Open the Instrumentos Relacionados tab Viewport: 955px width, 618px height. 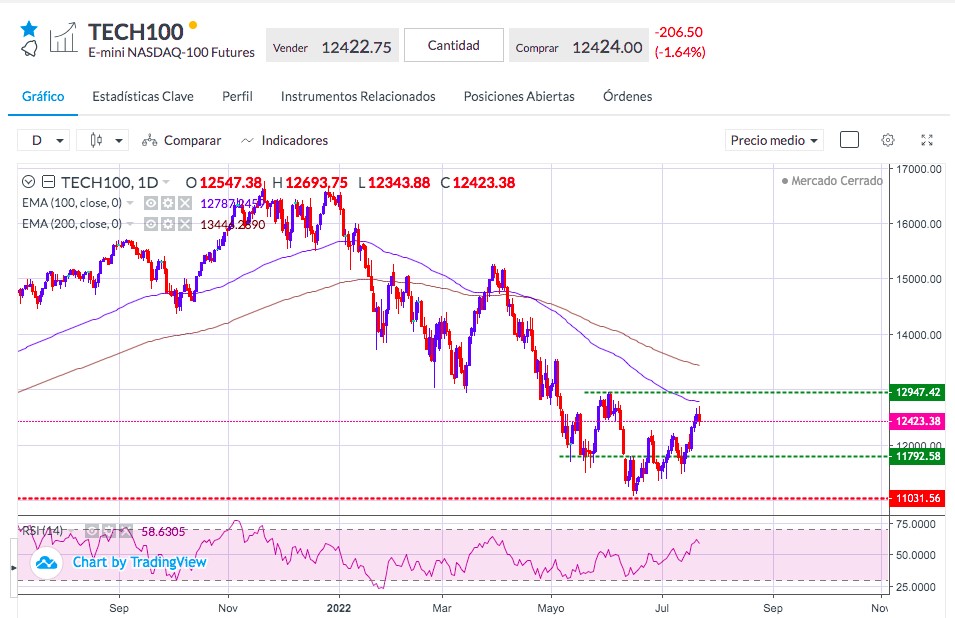(x=358, y=96)
